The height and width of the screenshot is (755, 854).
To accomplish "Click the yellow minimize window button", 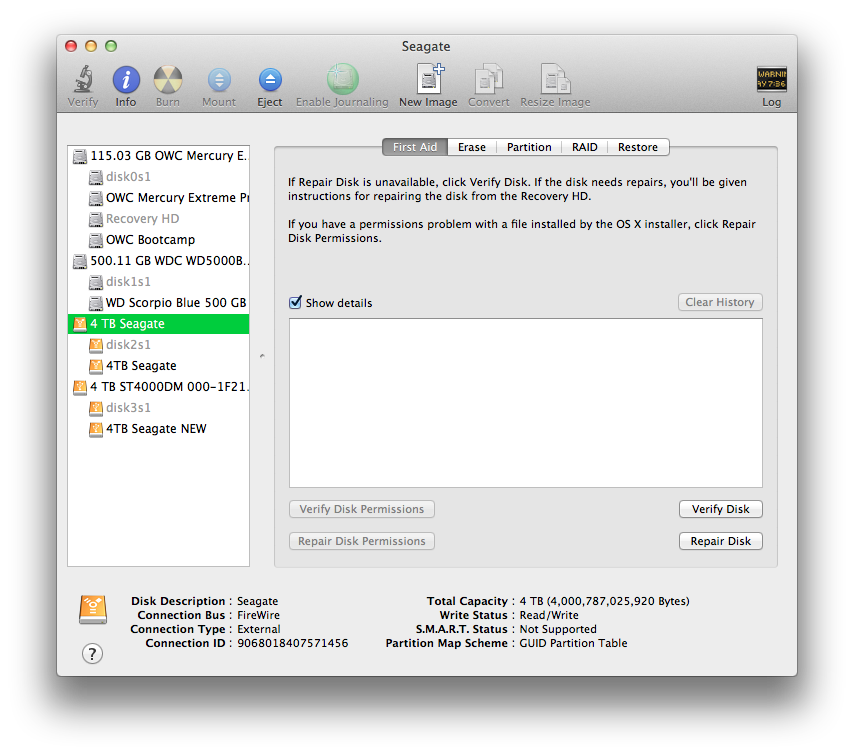I will coord(91,46).
